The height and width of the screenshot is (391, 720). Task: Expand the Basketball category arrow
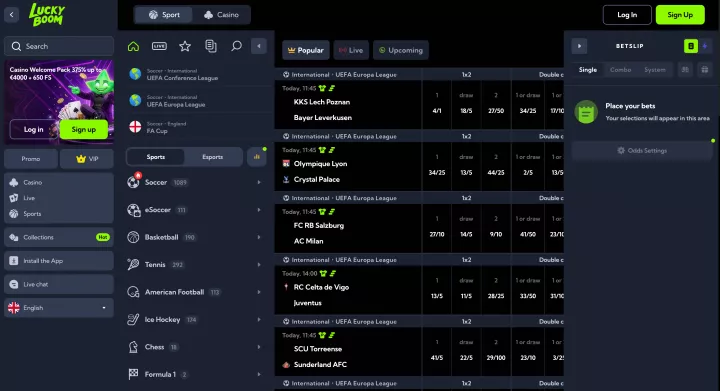(x=259, y=237)
